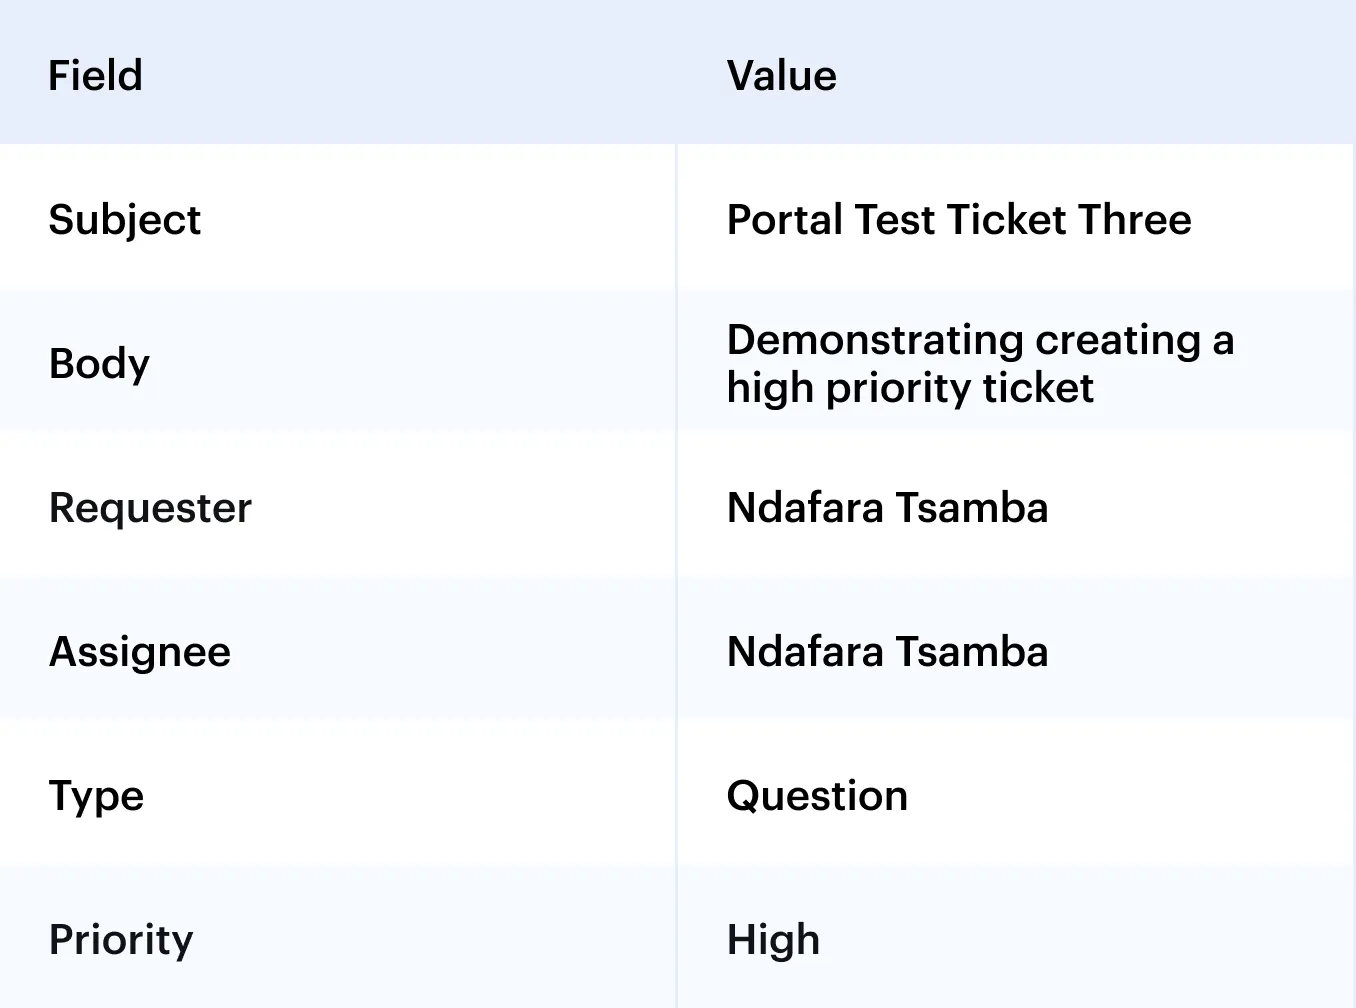
Task: Click the Field column header
Action: click(95, 76)
